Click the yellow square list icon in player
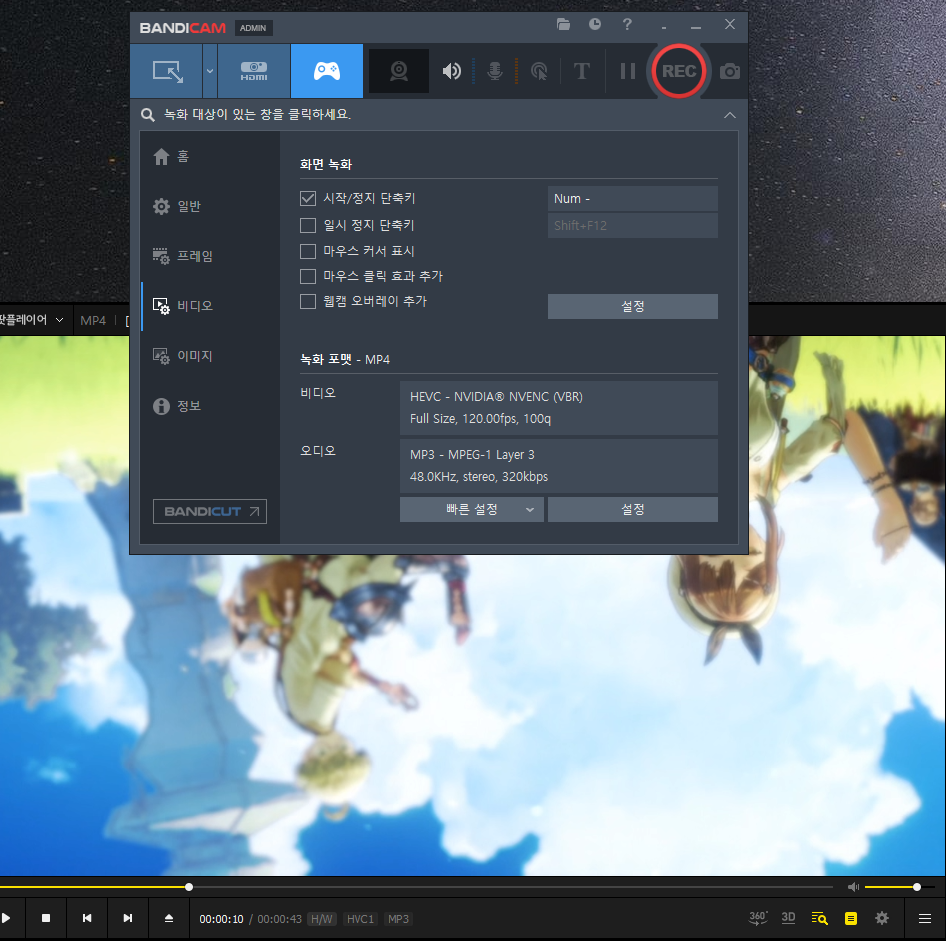This screenshot has height=941, width=946. (851, 918)
